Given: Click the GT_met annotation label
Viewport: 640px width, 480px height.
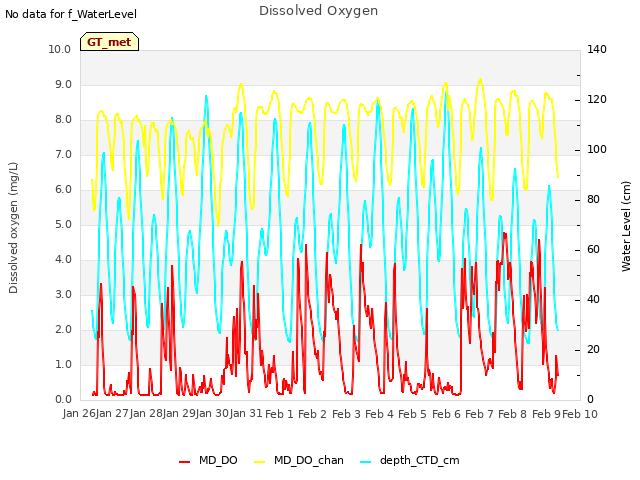Looking at the screenshot, I should (109, 42).
